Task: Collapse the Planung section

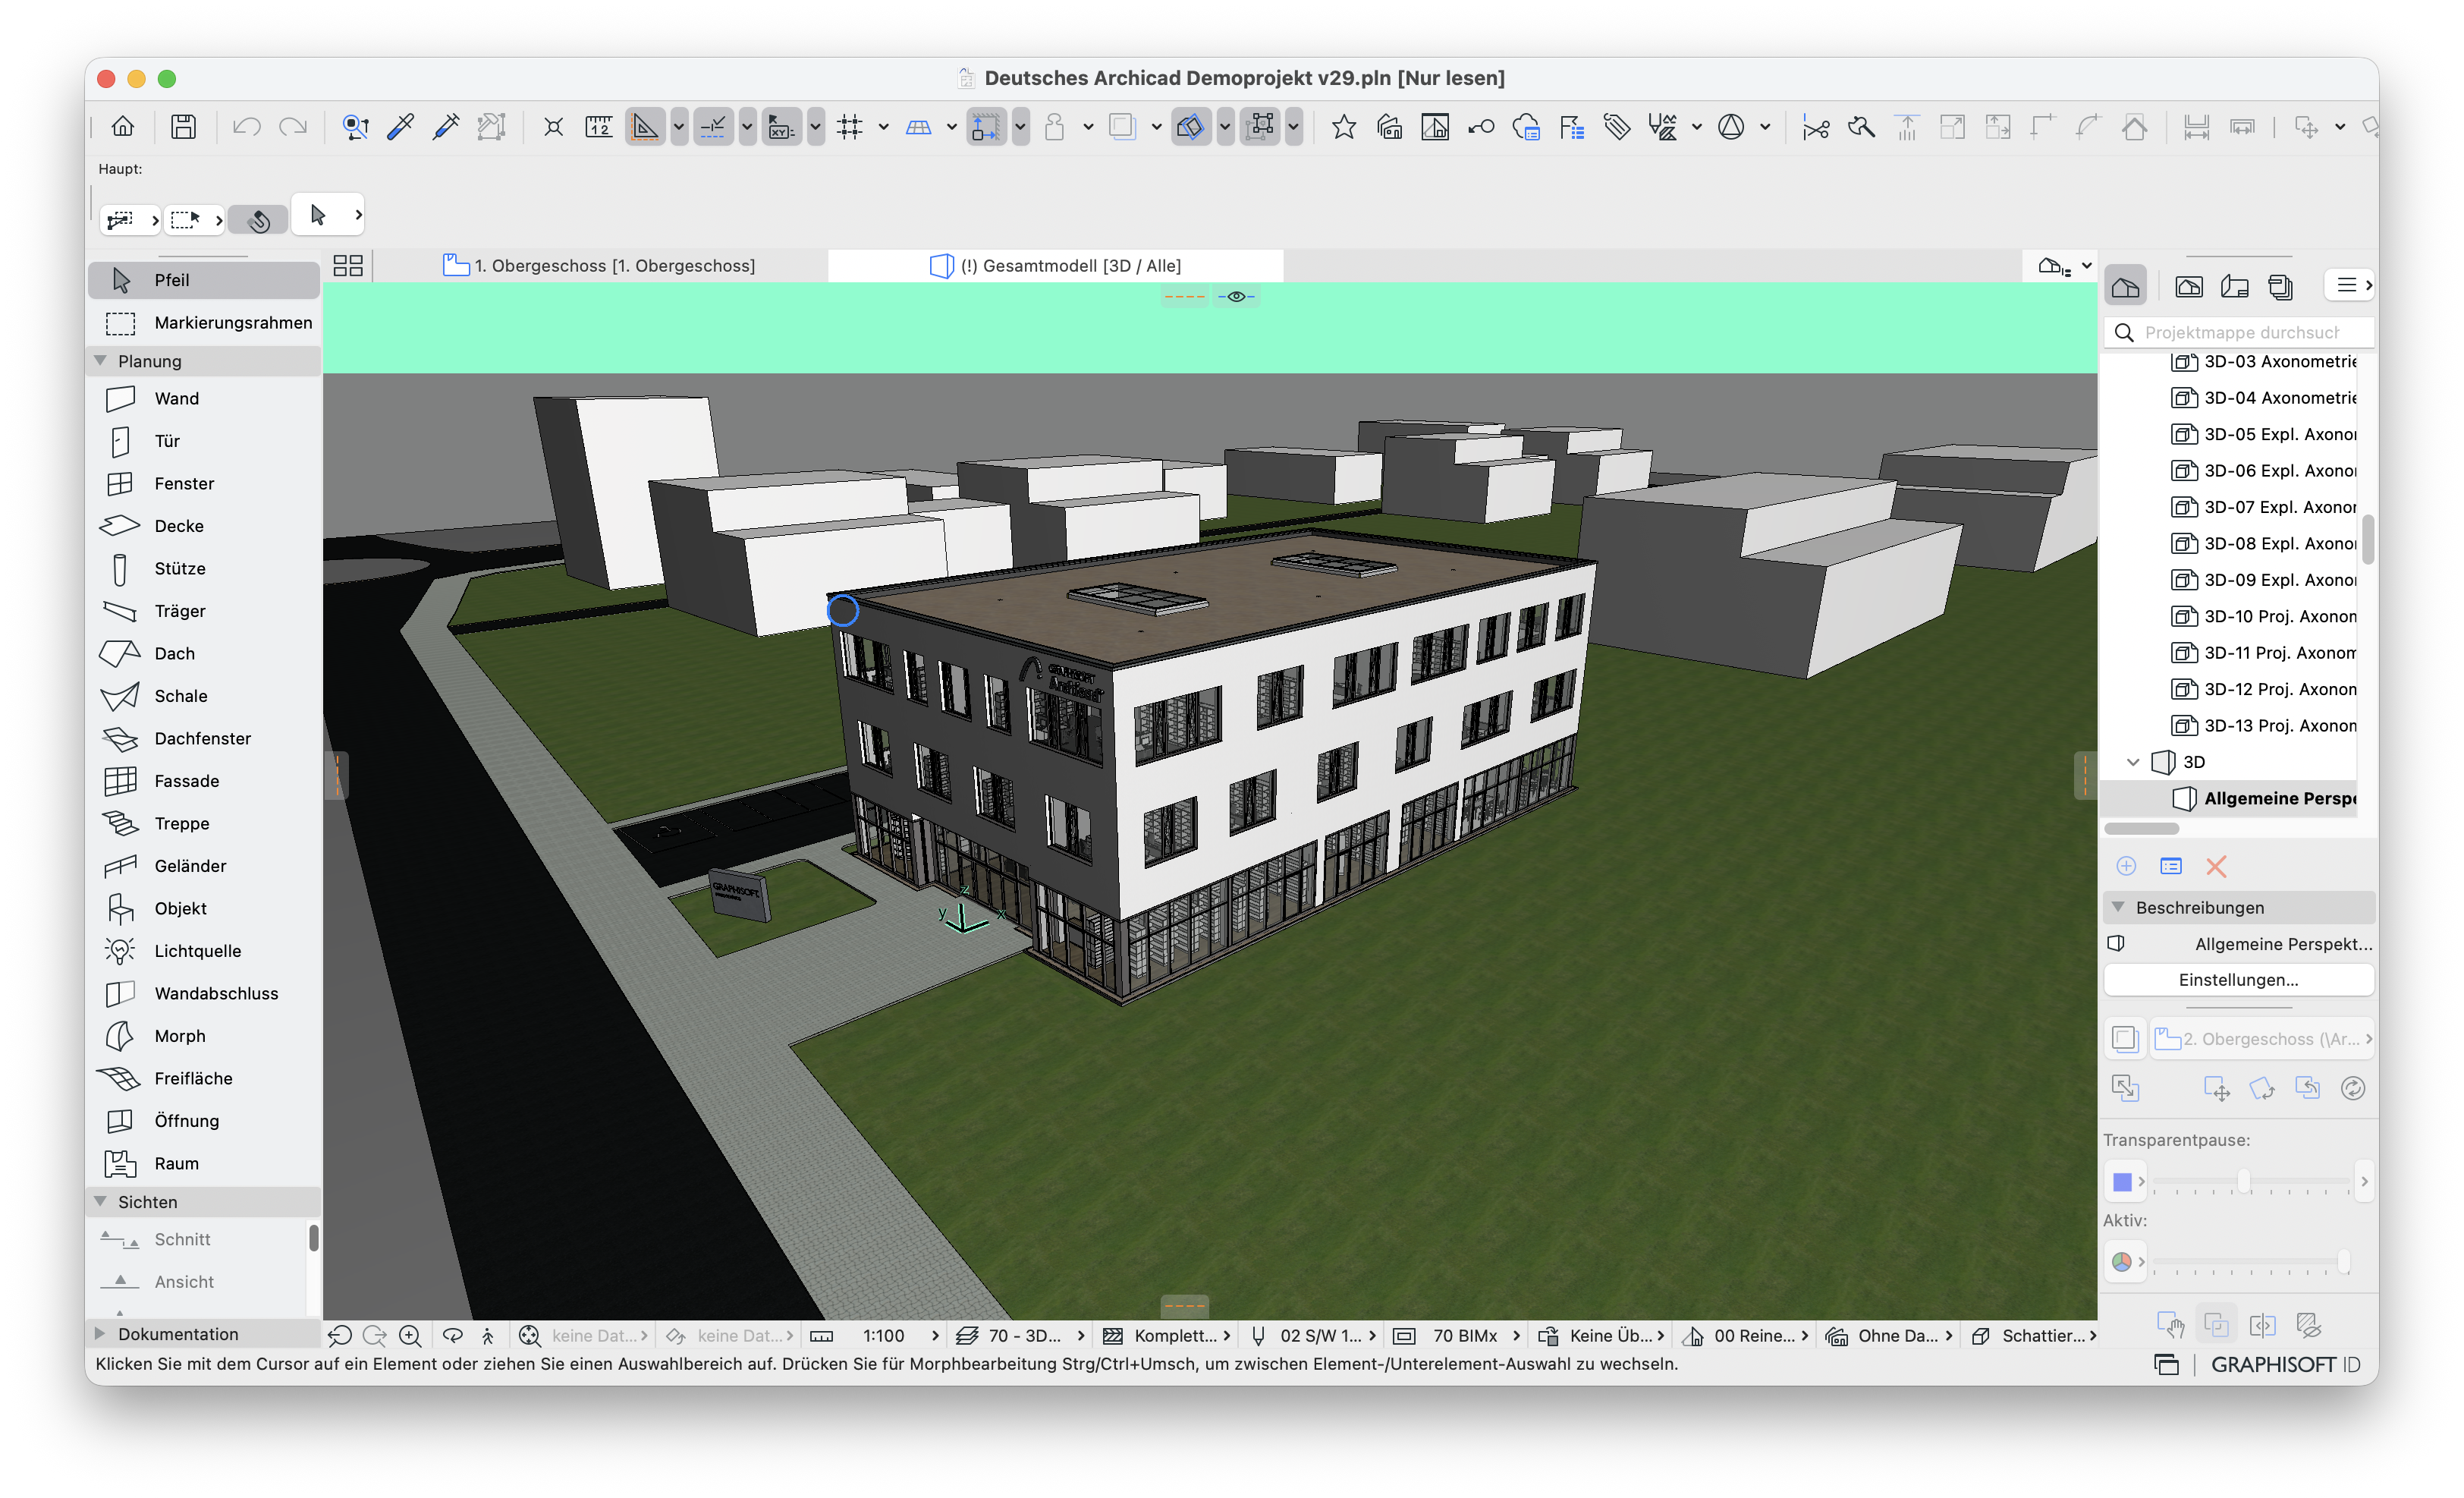Action: pyautogui.click(x=100, y=361)
